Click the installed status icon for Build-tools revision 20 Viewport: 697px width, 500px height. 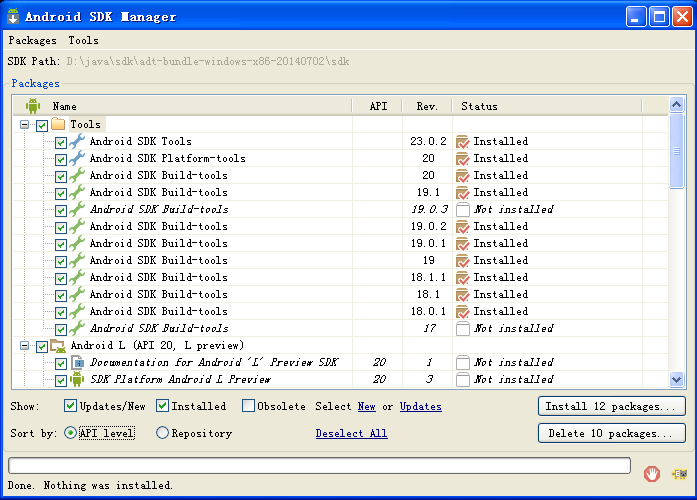point(463,176)
